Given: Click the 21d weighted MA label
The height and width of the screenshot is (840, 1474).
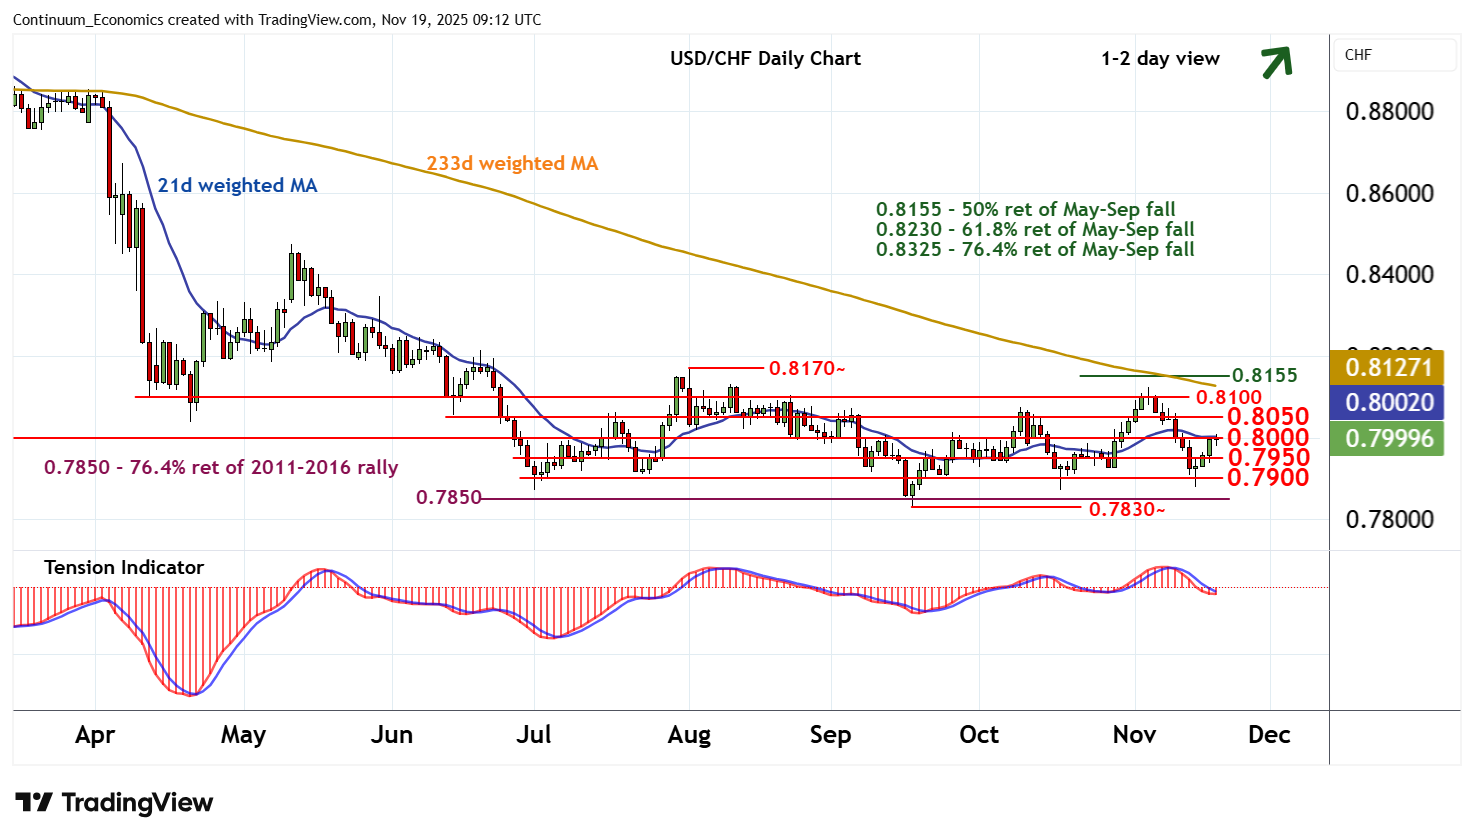Looking at the screenshot, I should tap(237, 185).
